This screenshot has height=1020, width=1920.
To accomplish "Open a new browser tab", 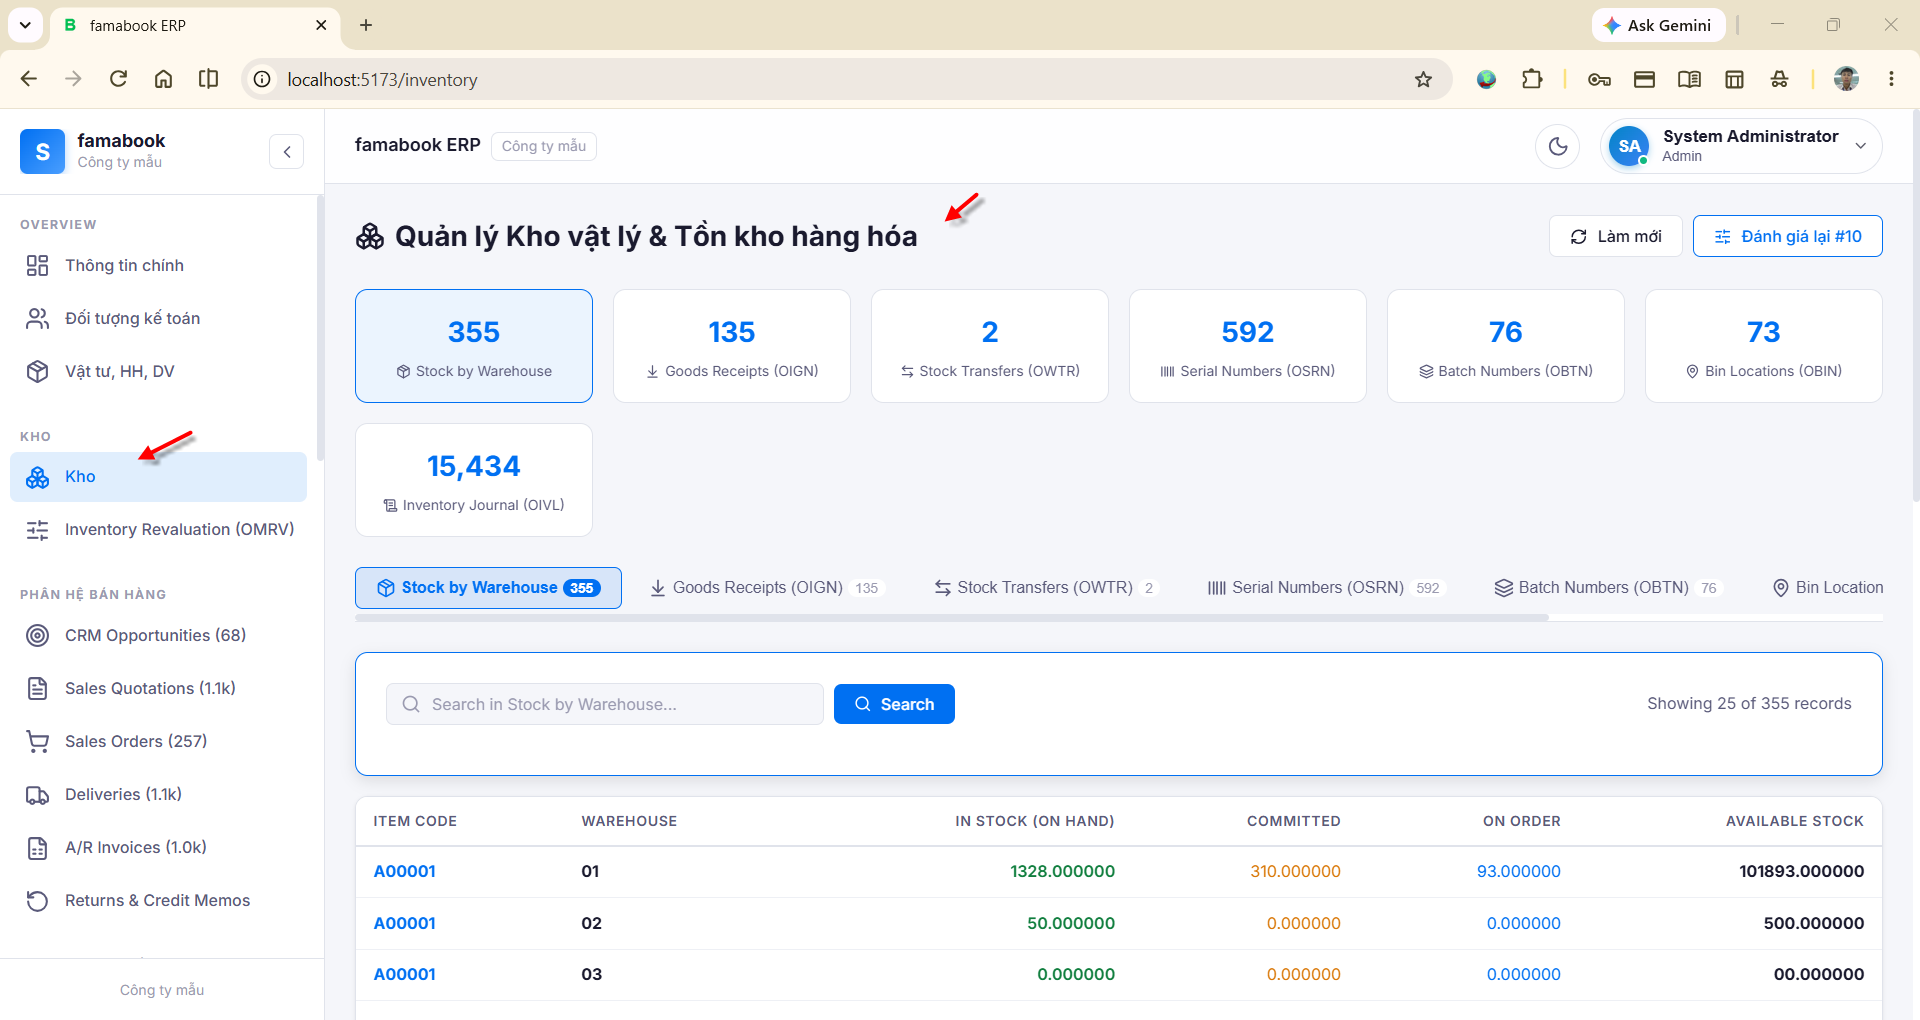I will (x=366, y=25).
